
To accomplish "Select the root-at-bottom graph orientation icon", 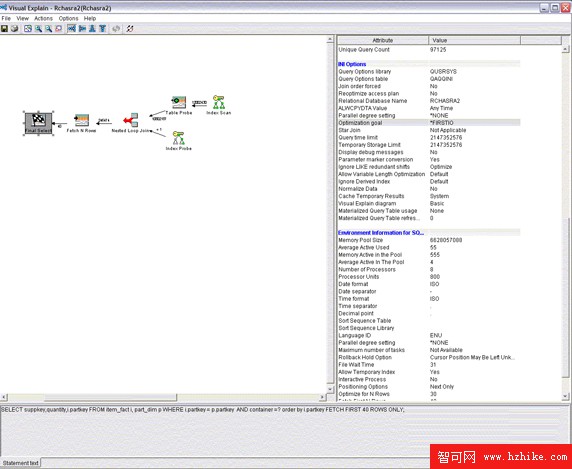I will point(103,28).
